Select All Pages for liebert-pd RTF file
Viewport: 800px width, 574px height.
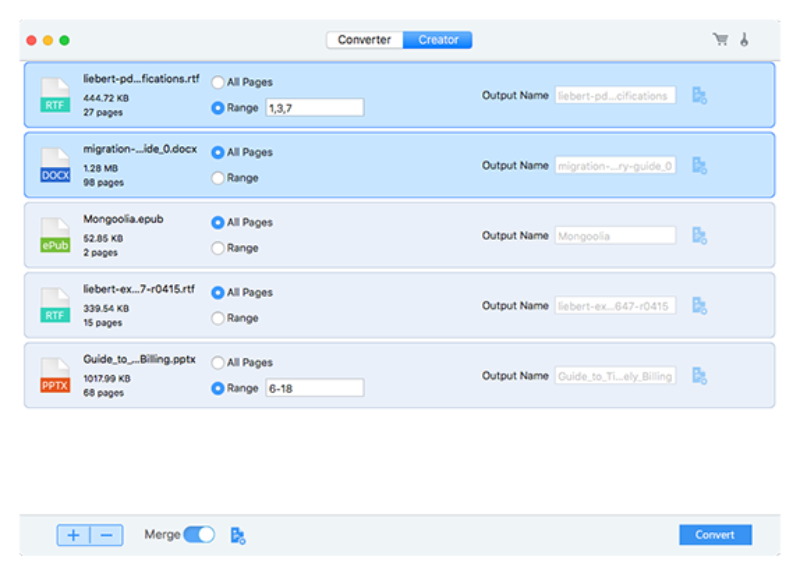point(218,83)
